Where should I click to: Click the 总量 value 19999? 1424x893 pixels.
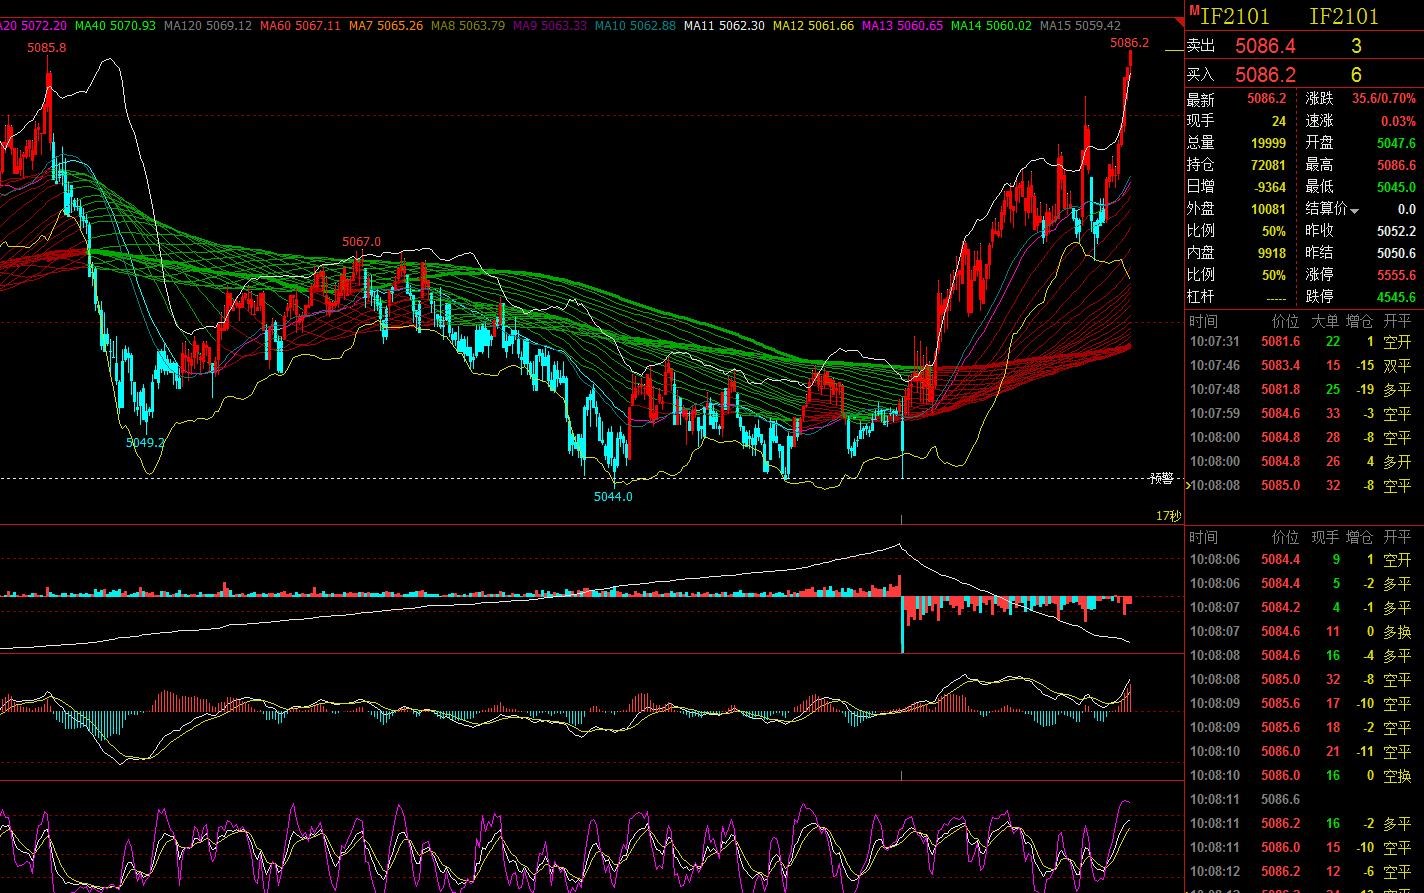(x=1268, y=143)
